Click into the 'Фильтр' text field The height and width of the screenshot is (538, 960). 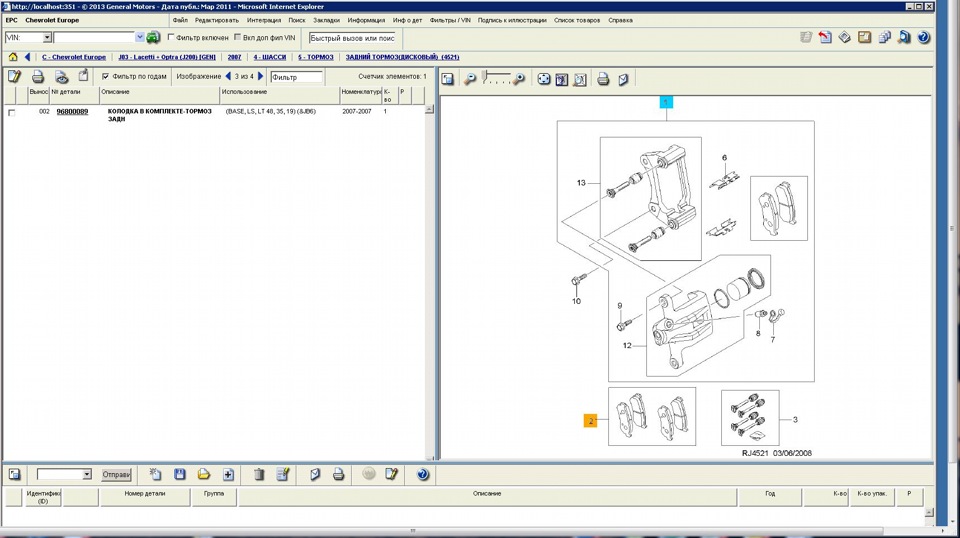click(296, 77)
